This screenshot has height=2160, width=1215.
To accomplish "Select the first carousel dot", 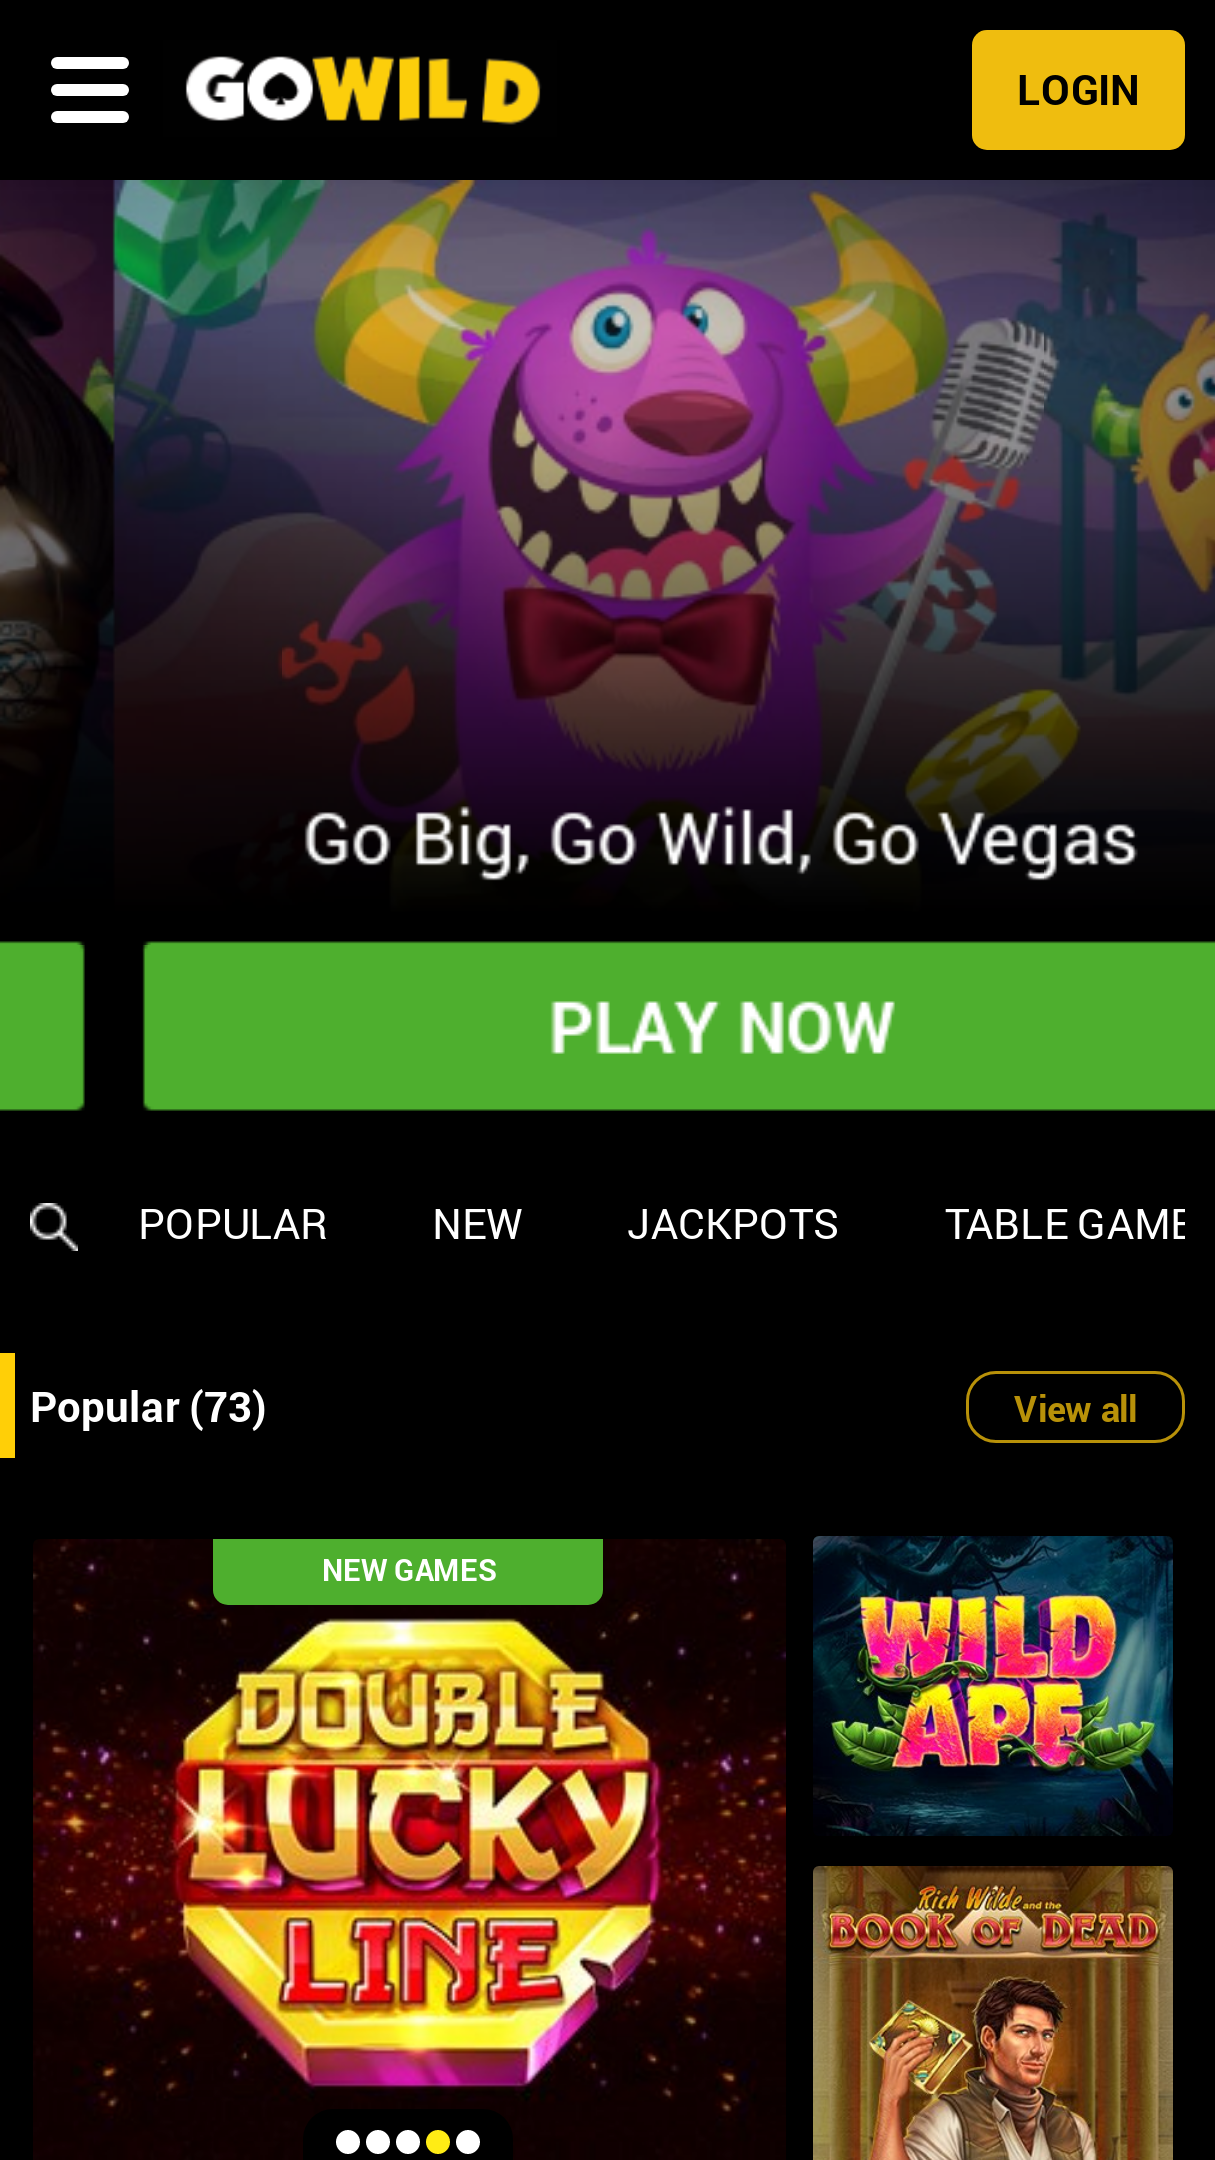I will coord(348,2142).
